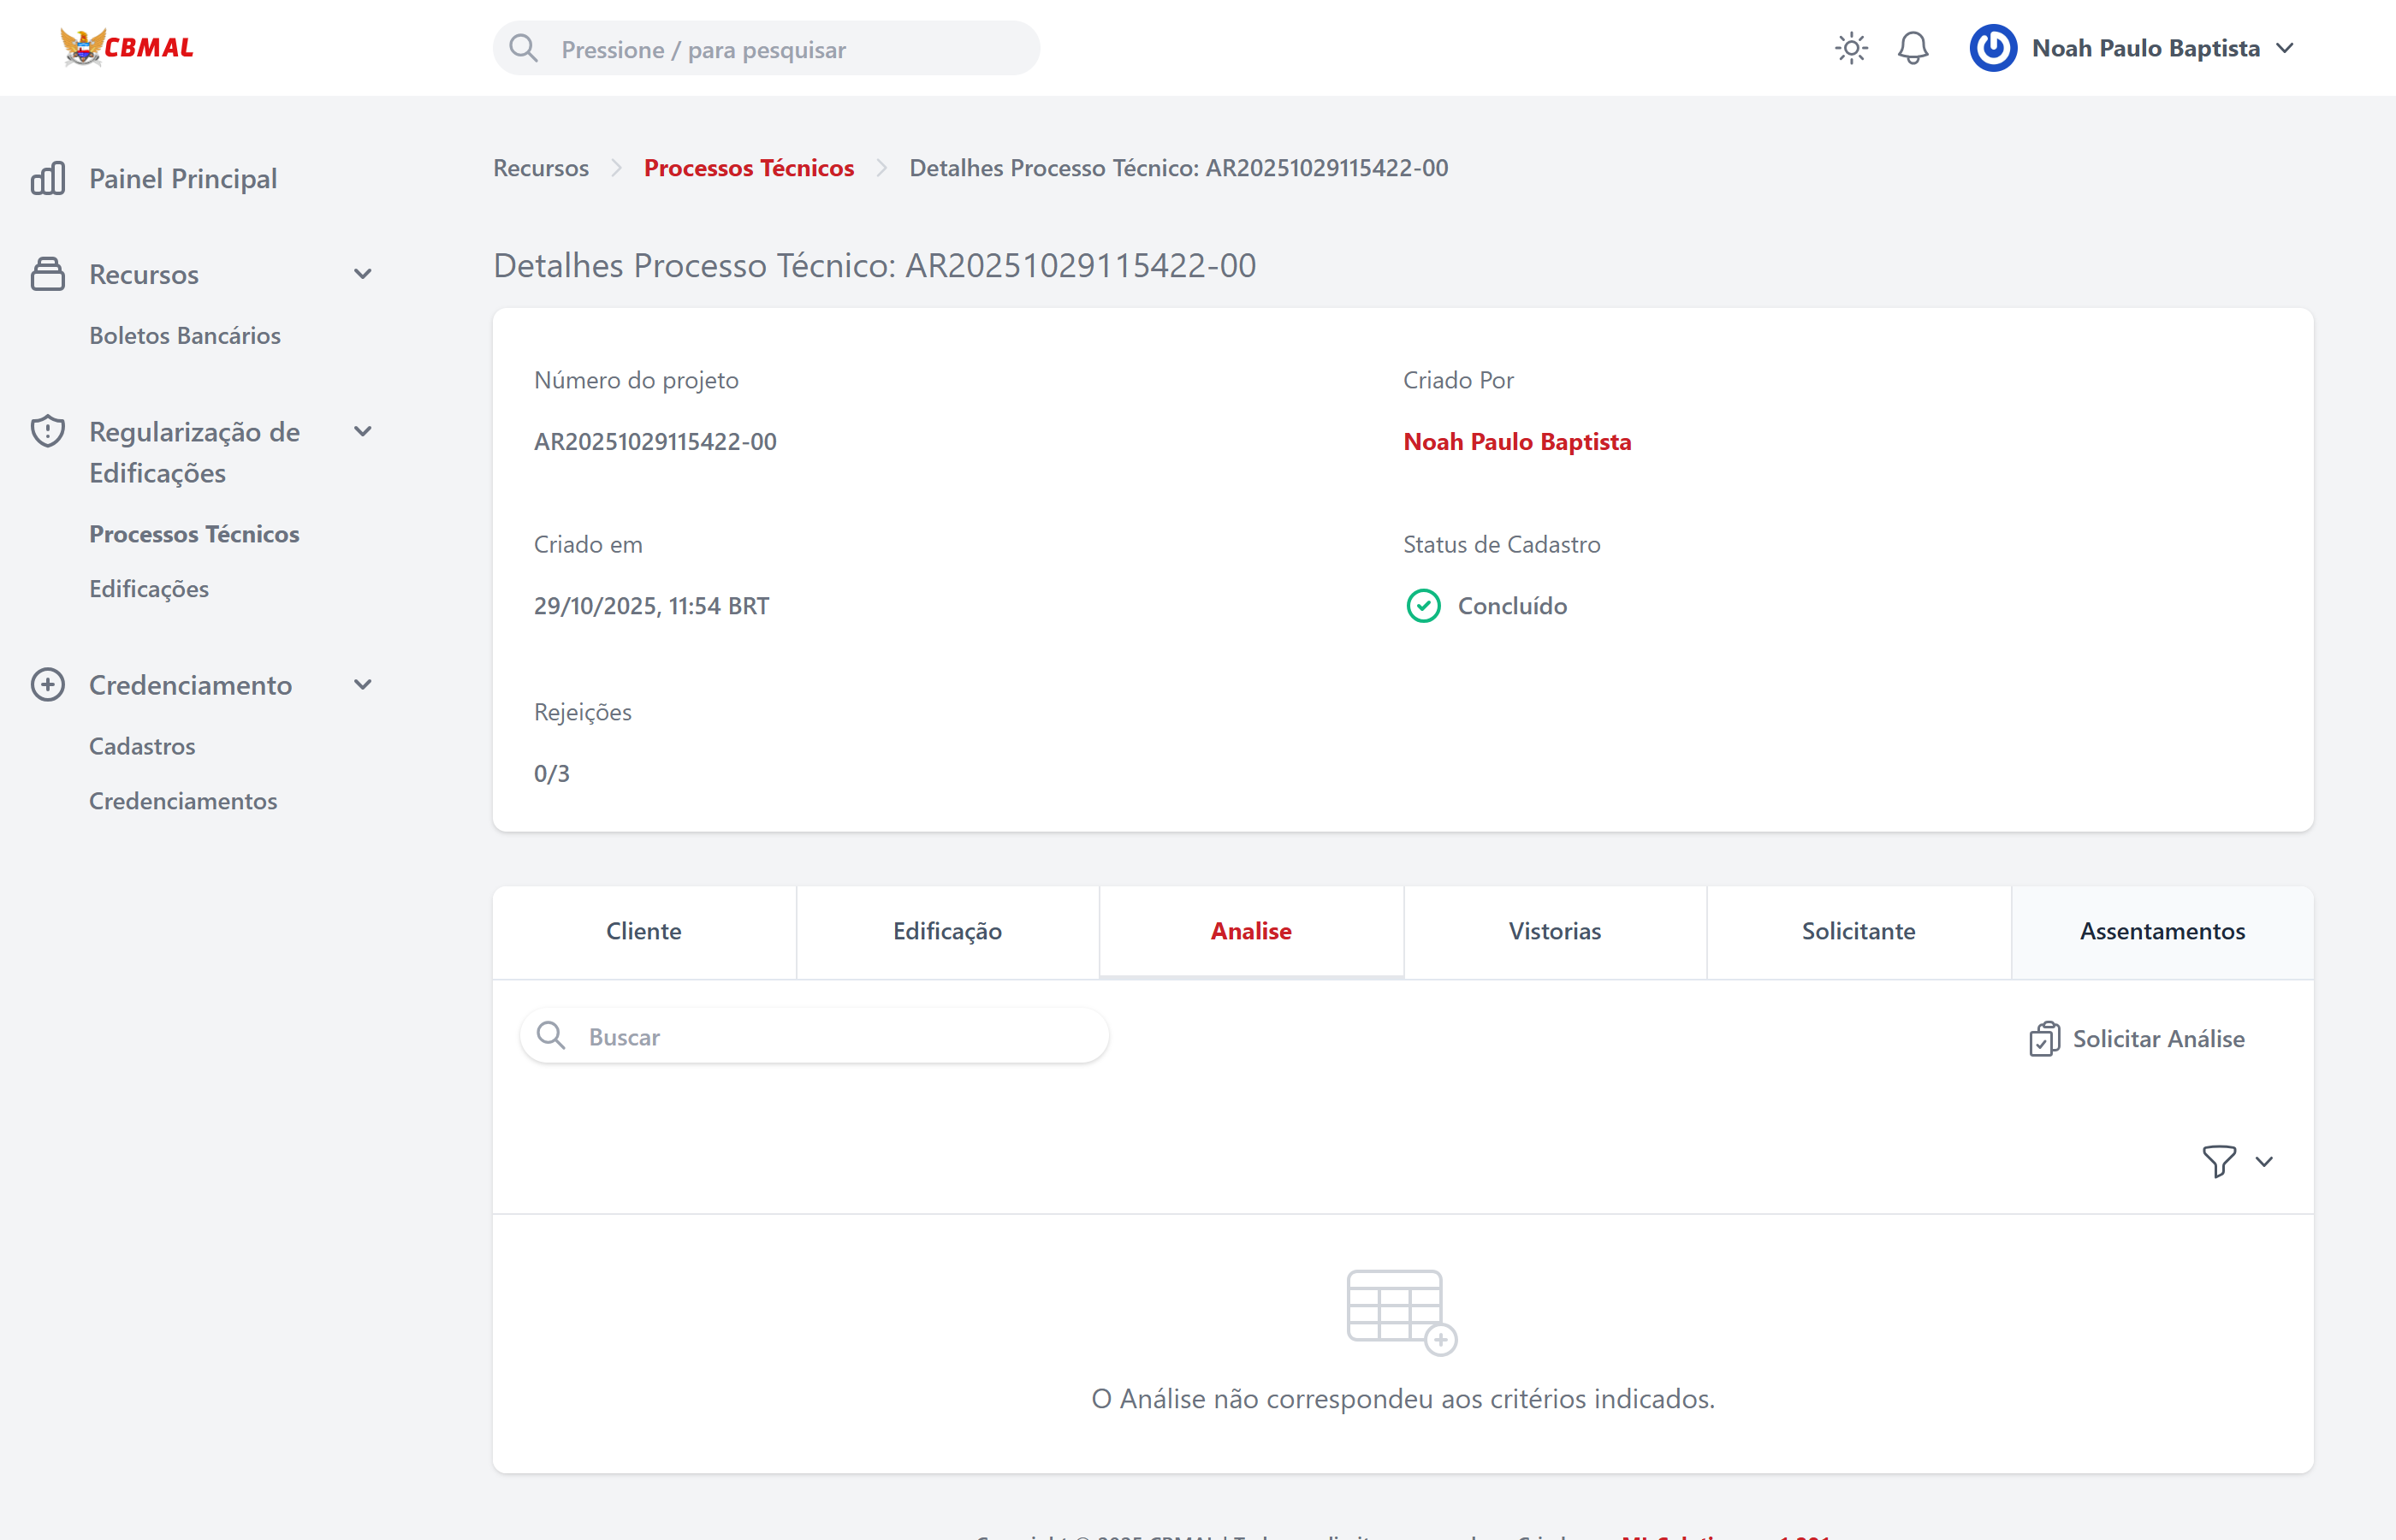Open the Noah Paulo Baptista creator link
The image size is (2396, 1540).
point(1516,442)
